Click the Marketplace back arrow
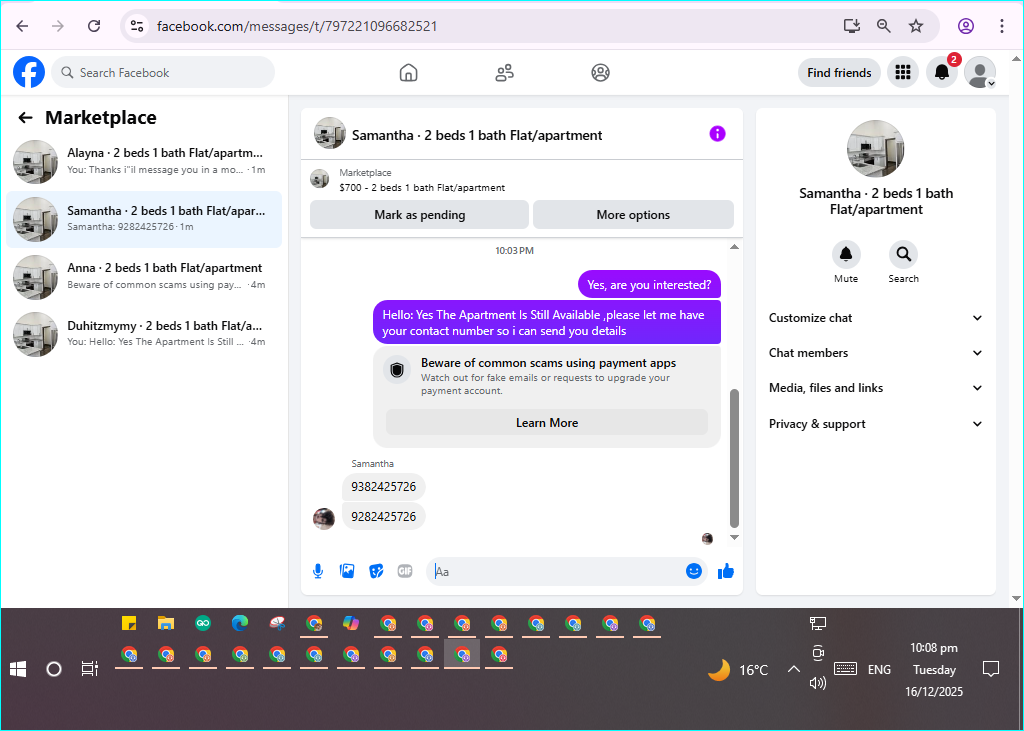1024x731 pixels. pos(25,118)
